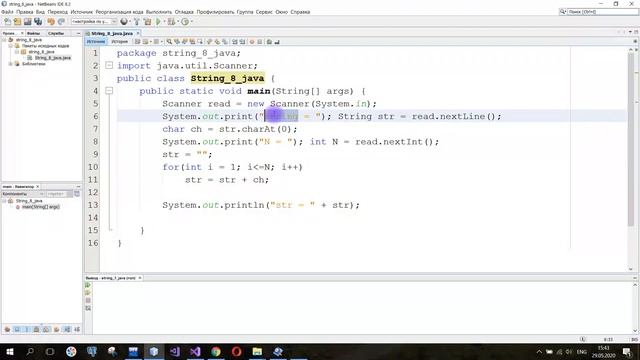Open Google Chrome from the taskbar
The height and width of the screenshot is (360, 640).
point(216,351)
